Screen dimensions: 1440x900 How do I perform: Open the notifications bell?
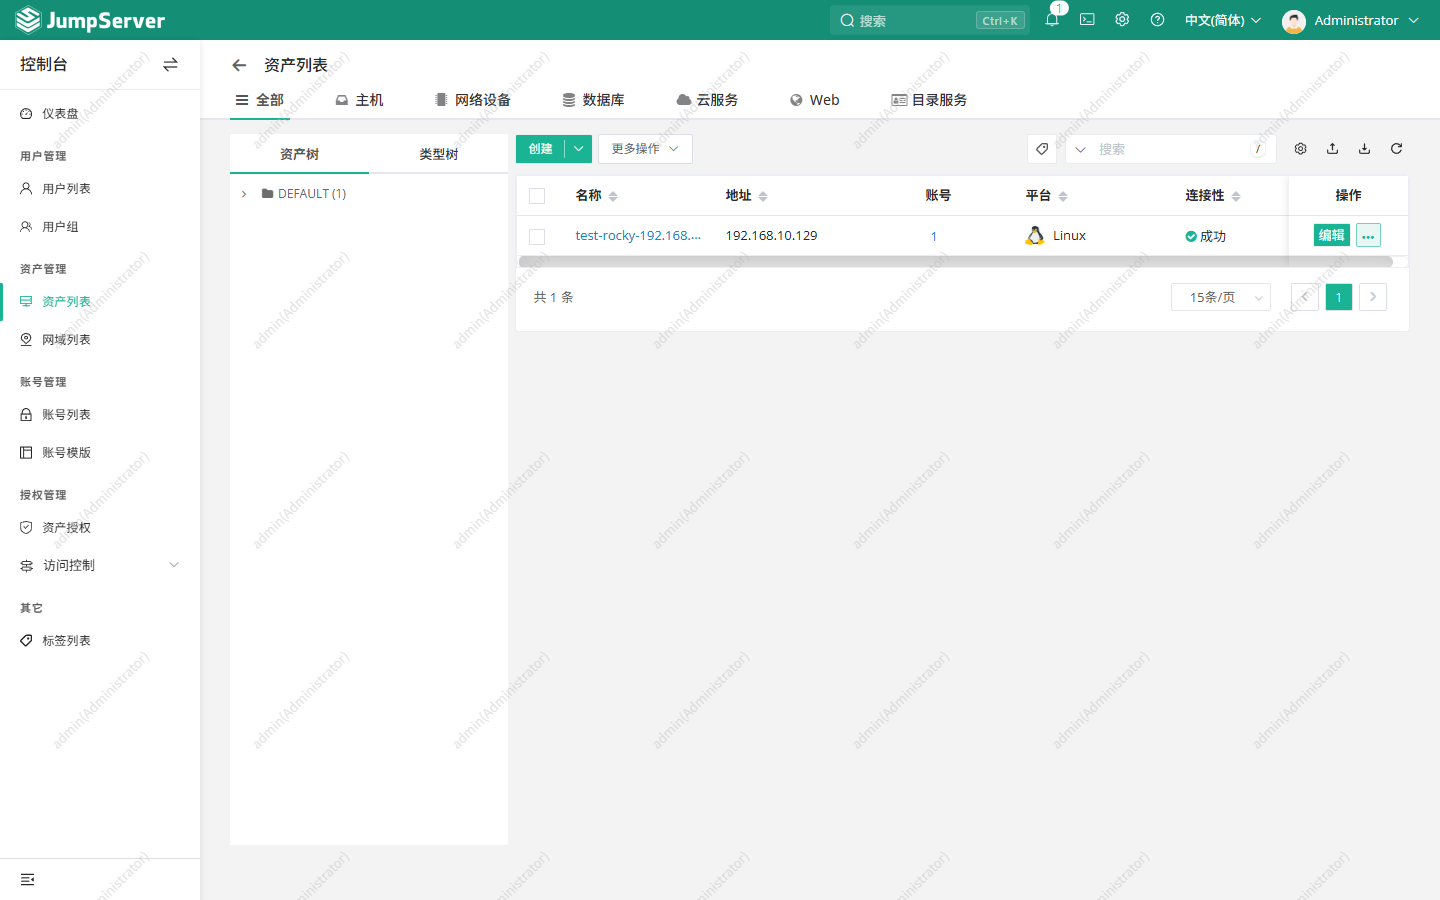[x=1052, y=20]
